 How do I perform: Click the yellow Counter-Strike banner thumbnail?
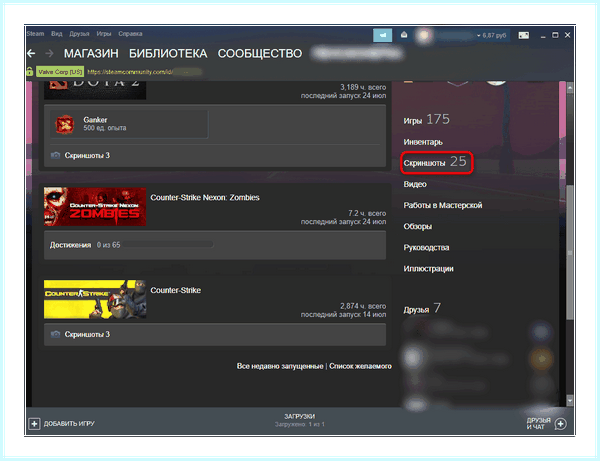click(x=95, y=299)
